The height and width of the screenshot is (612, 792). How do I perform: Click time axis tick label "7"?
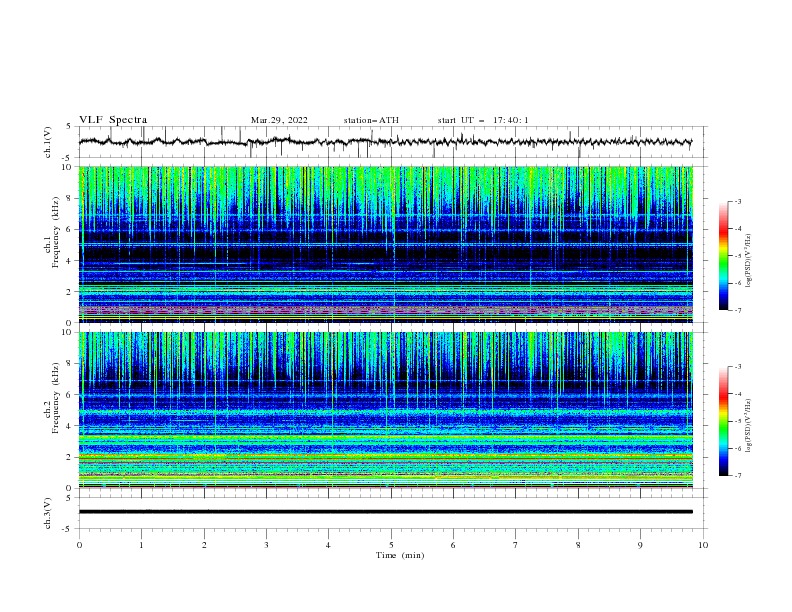[516, 545]
